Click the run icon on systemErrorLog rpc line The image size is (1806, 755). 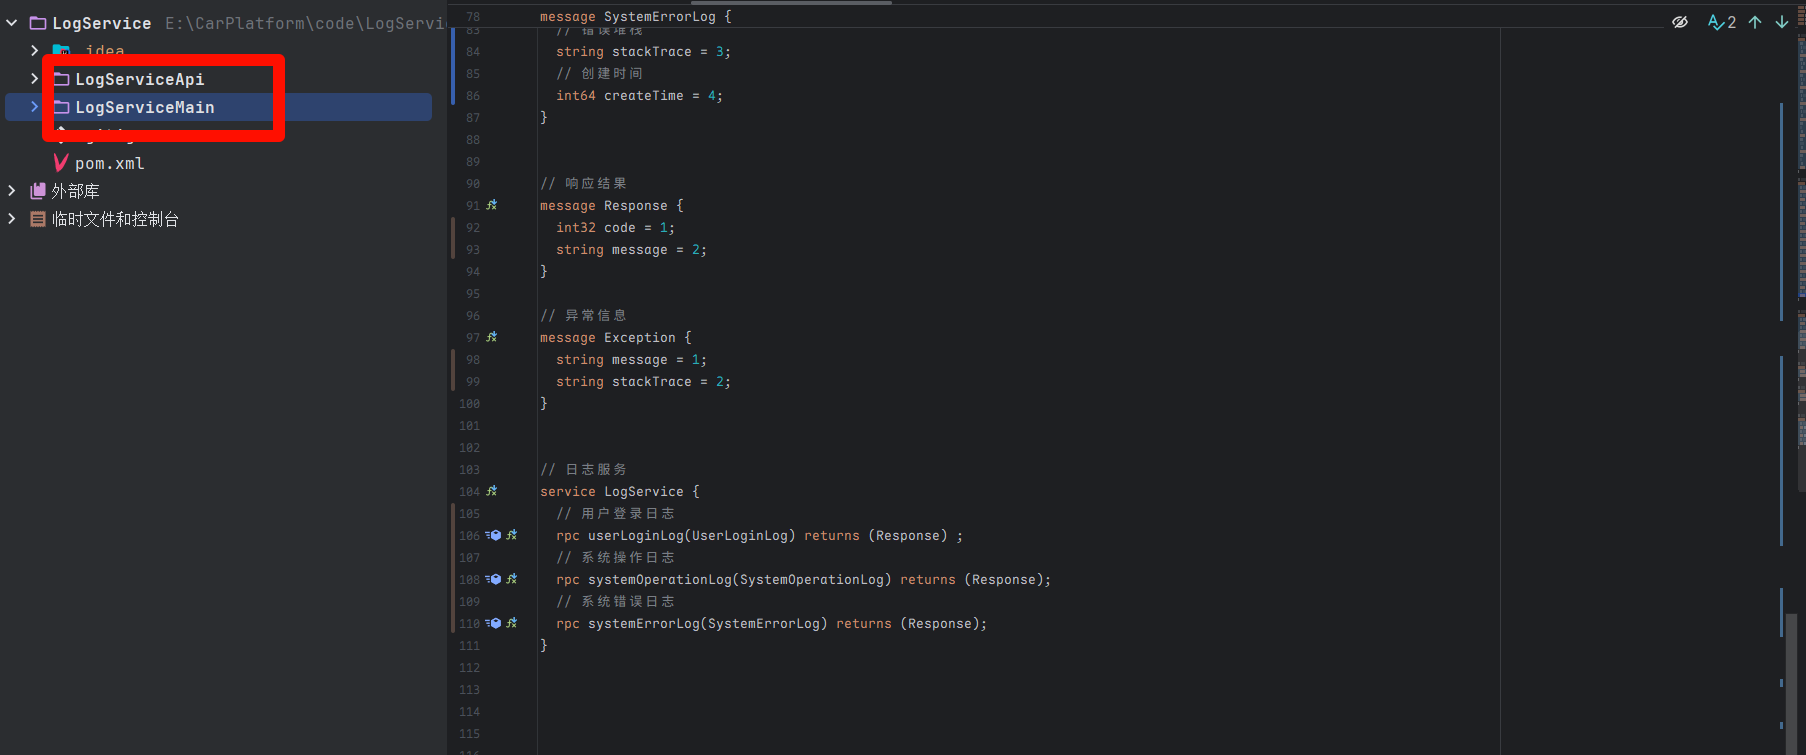pyautogui.click(x=512, y=623)
